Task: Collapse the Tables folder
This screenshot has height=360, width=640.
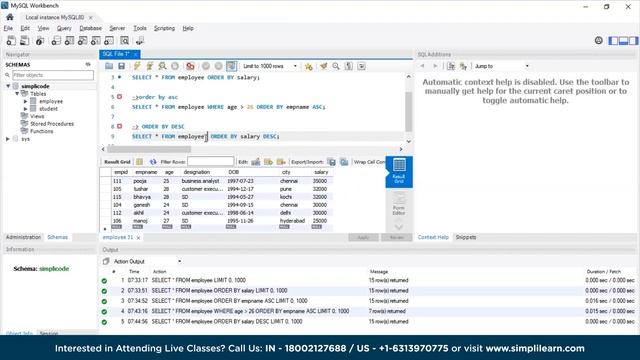Action: point(17,94)
